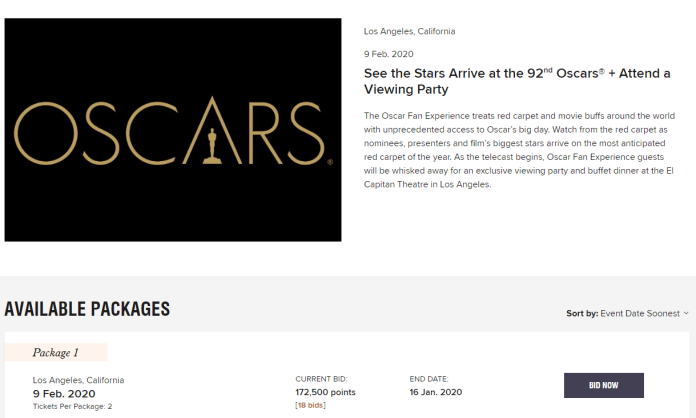This screenshot has height=418, width=696.
Task: Click the Sort by label
Action: click(x=582, y=314)
